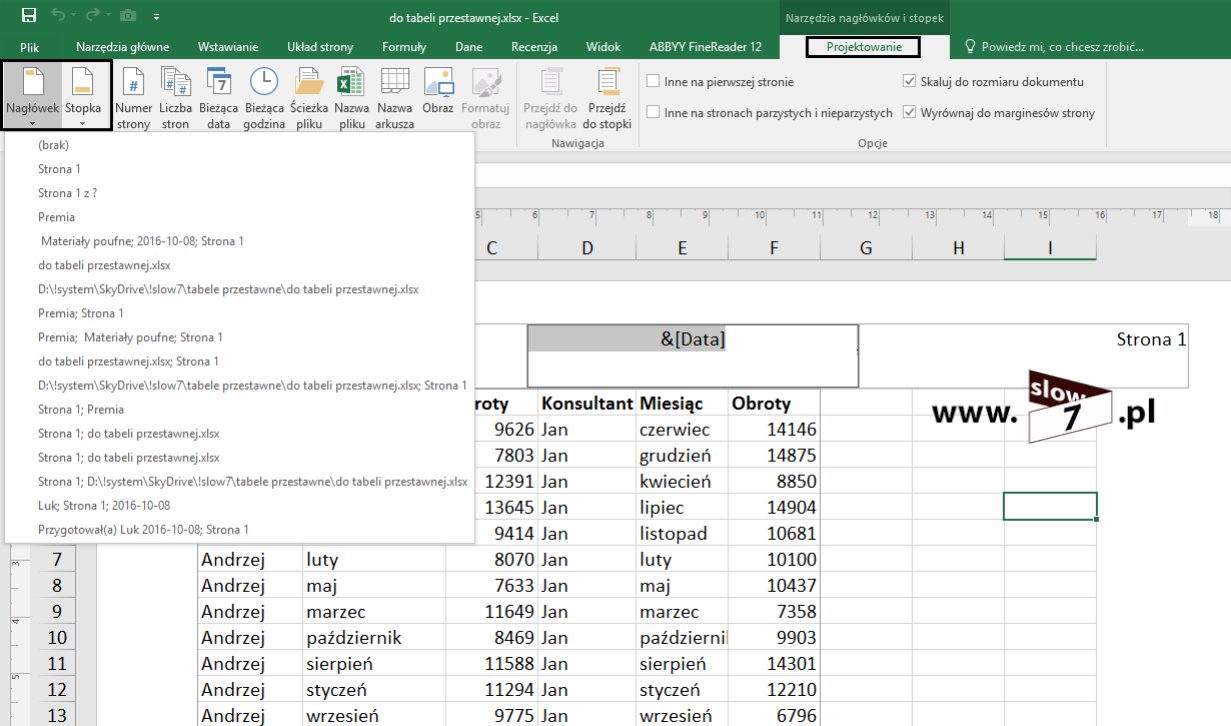This screenshot has height=726, width=1231.
Task: Choose 'Strona 1 z ?' header preset
Action: pos(240,193)
